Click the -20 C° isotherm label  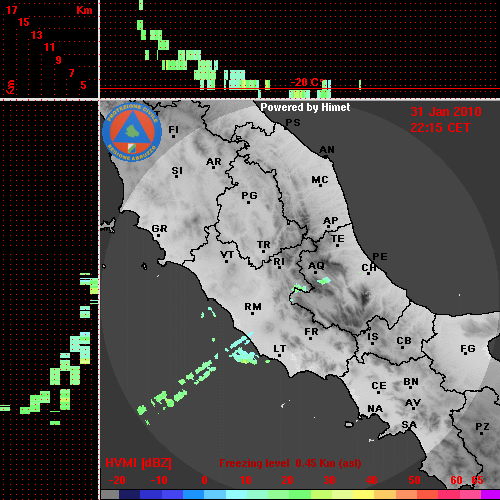[307, 82]
